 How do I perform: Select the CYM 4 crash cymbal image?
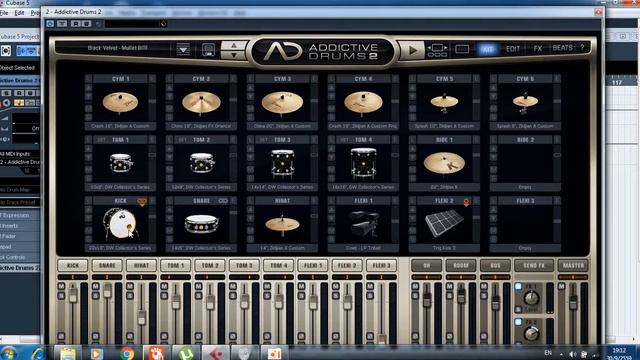pyautogui.click(x=363, y=102)
